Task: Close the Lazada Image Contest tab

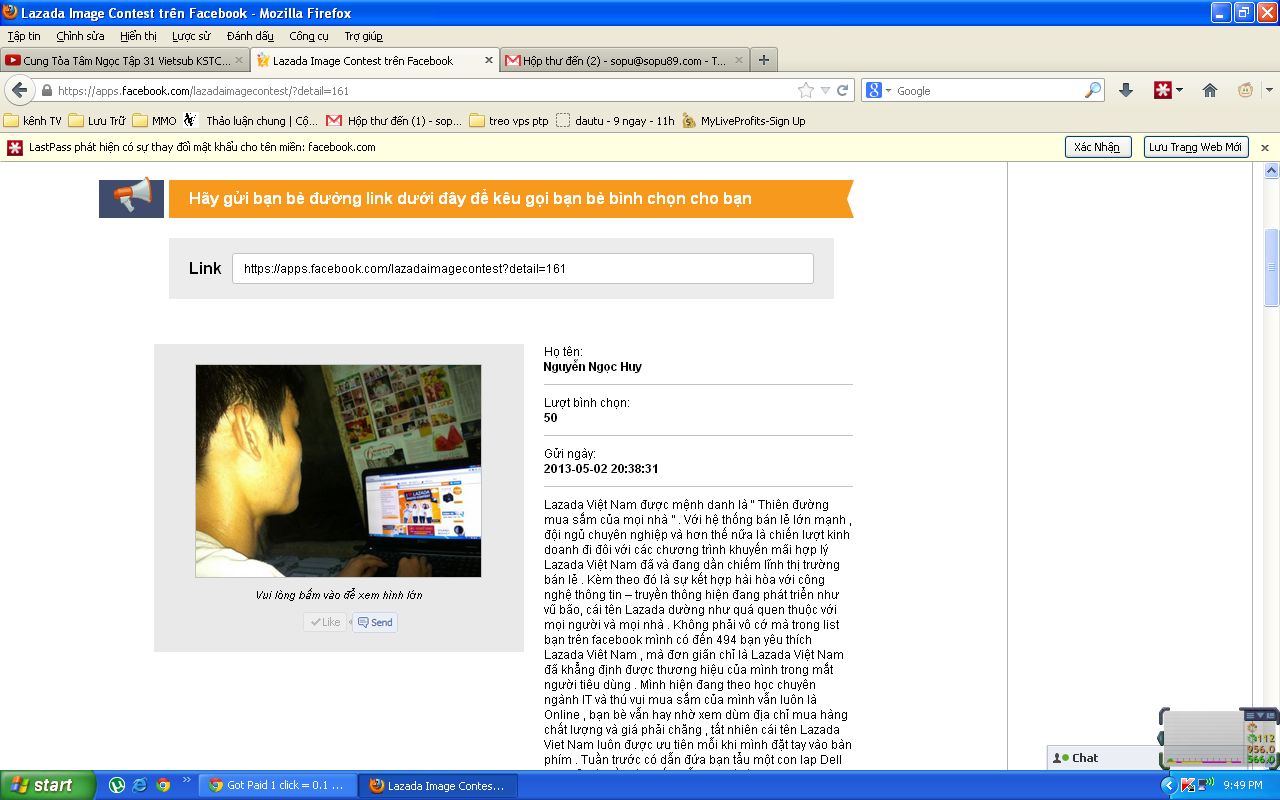Action: 488,60
